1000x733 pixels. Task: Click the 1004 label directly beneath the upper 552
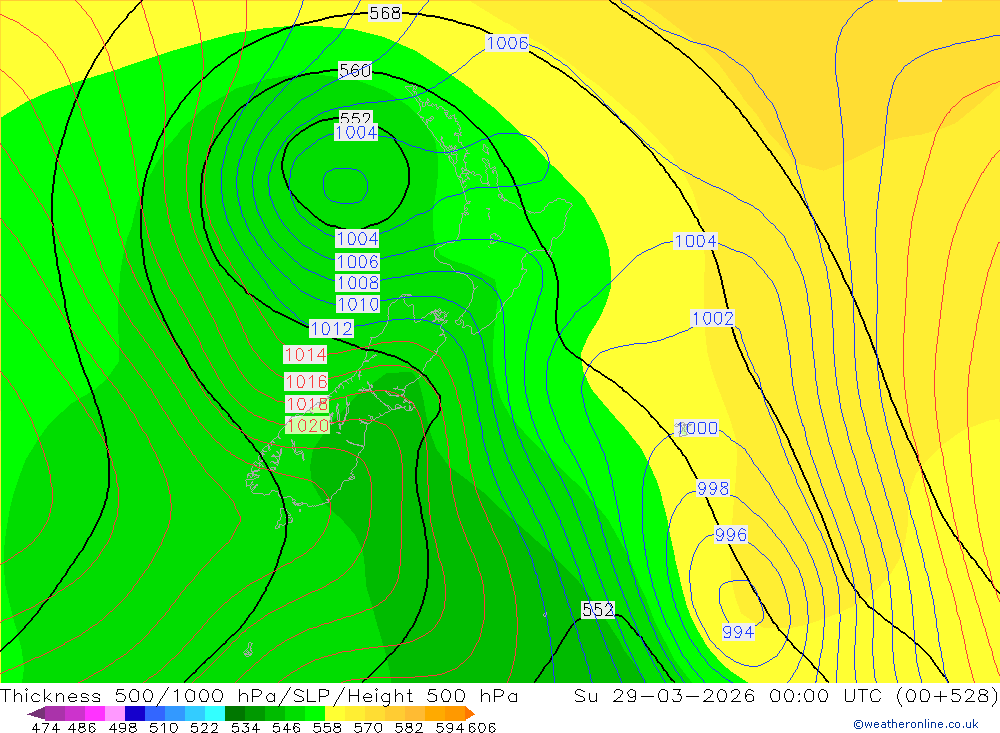[357, 132]
